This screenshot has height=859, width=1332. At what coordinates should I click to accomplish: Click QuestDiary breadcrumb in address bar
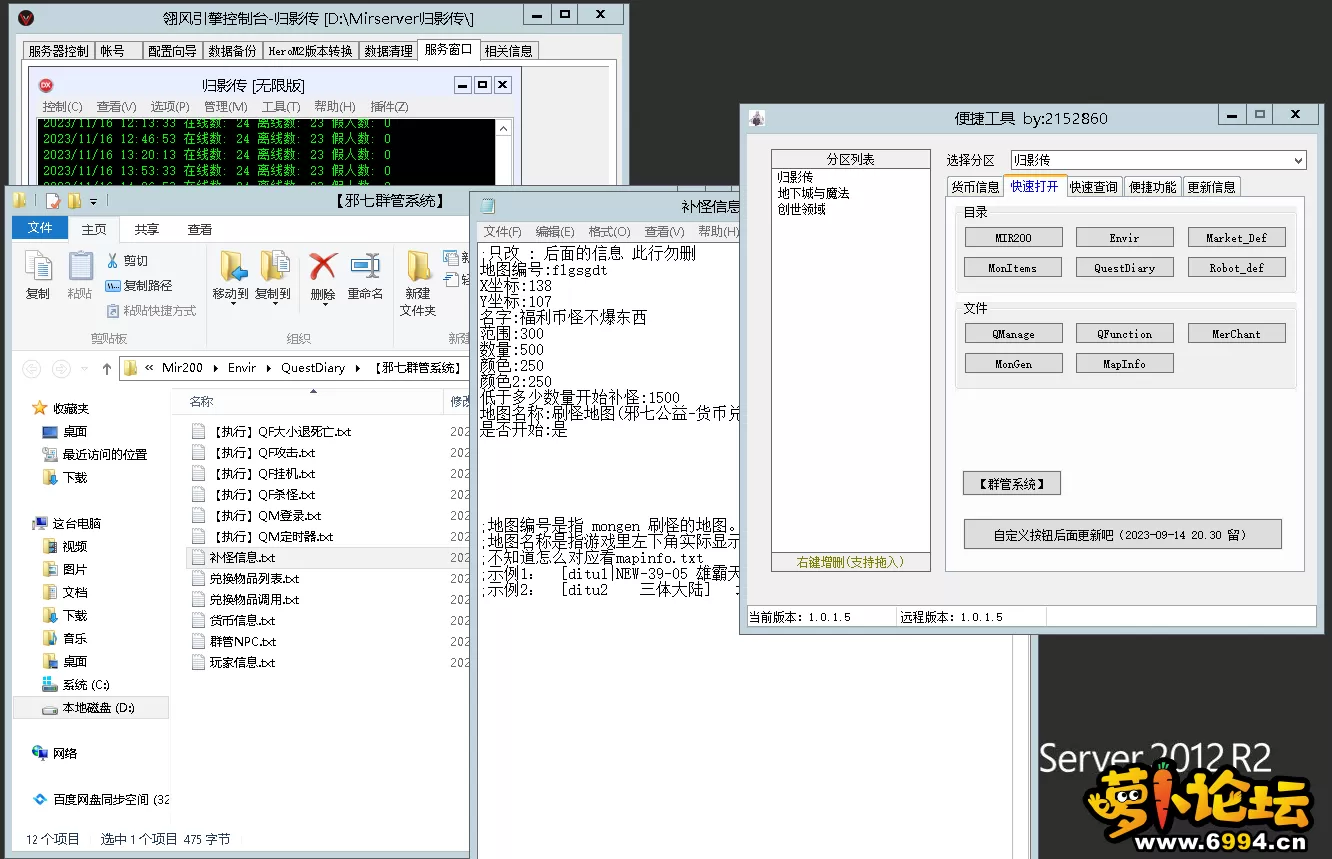(x=313, y=368)
